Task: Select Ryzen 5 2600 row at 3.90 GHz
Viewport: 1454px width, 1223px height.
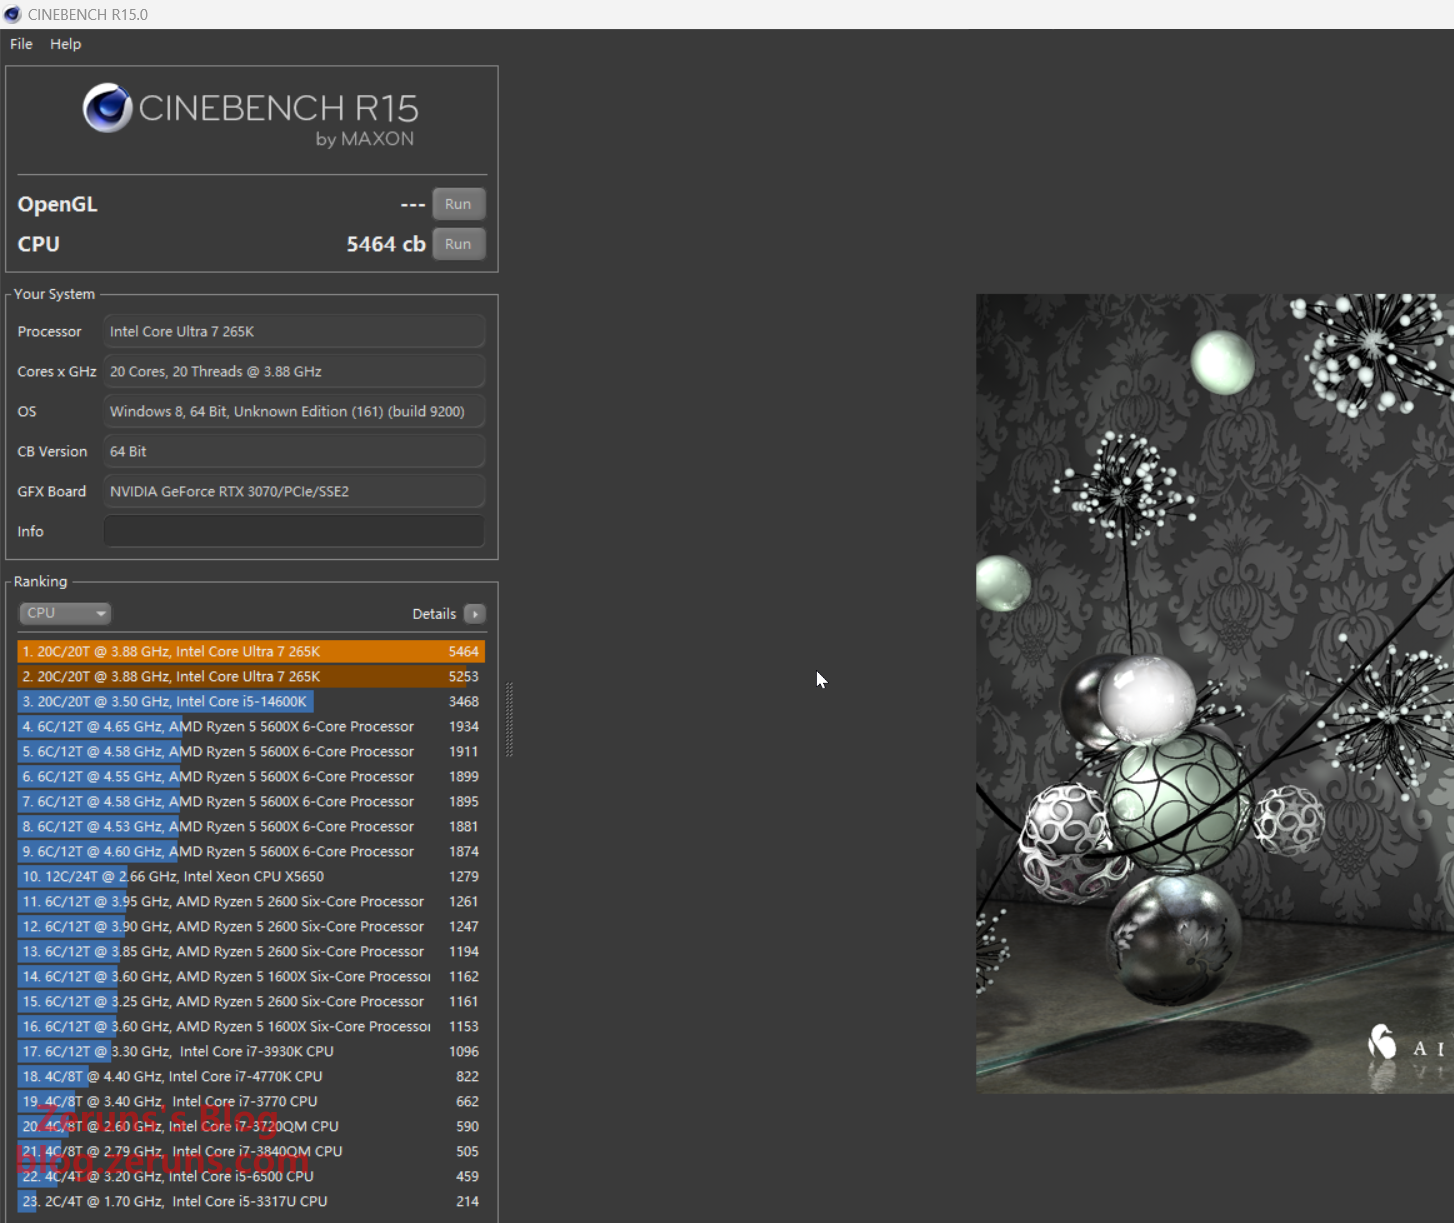Action: [251, 926]
